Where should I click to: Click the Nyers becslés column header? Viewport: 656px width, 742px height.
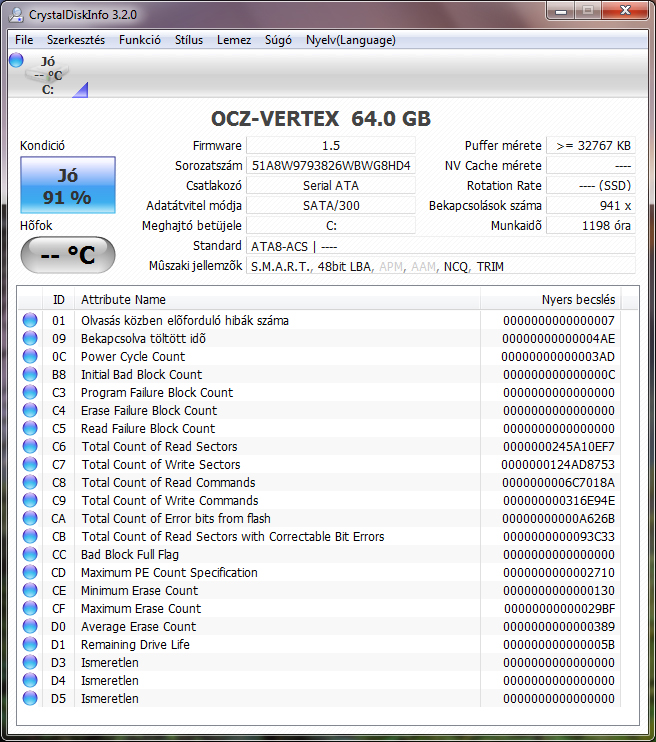tap(551, 300)
